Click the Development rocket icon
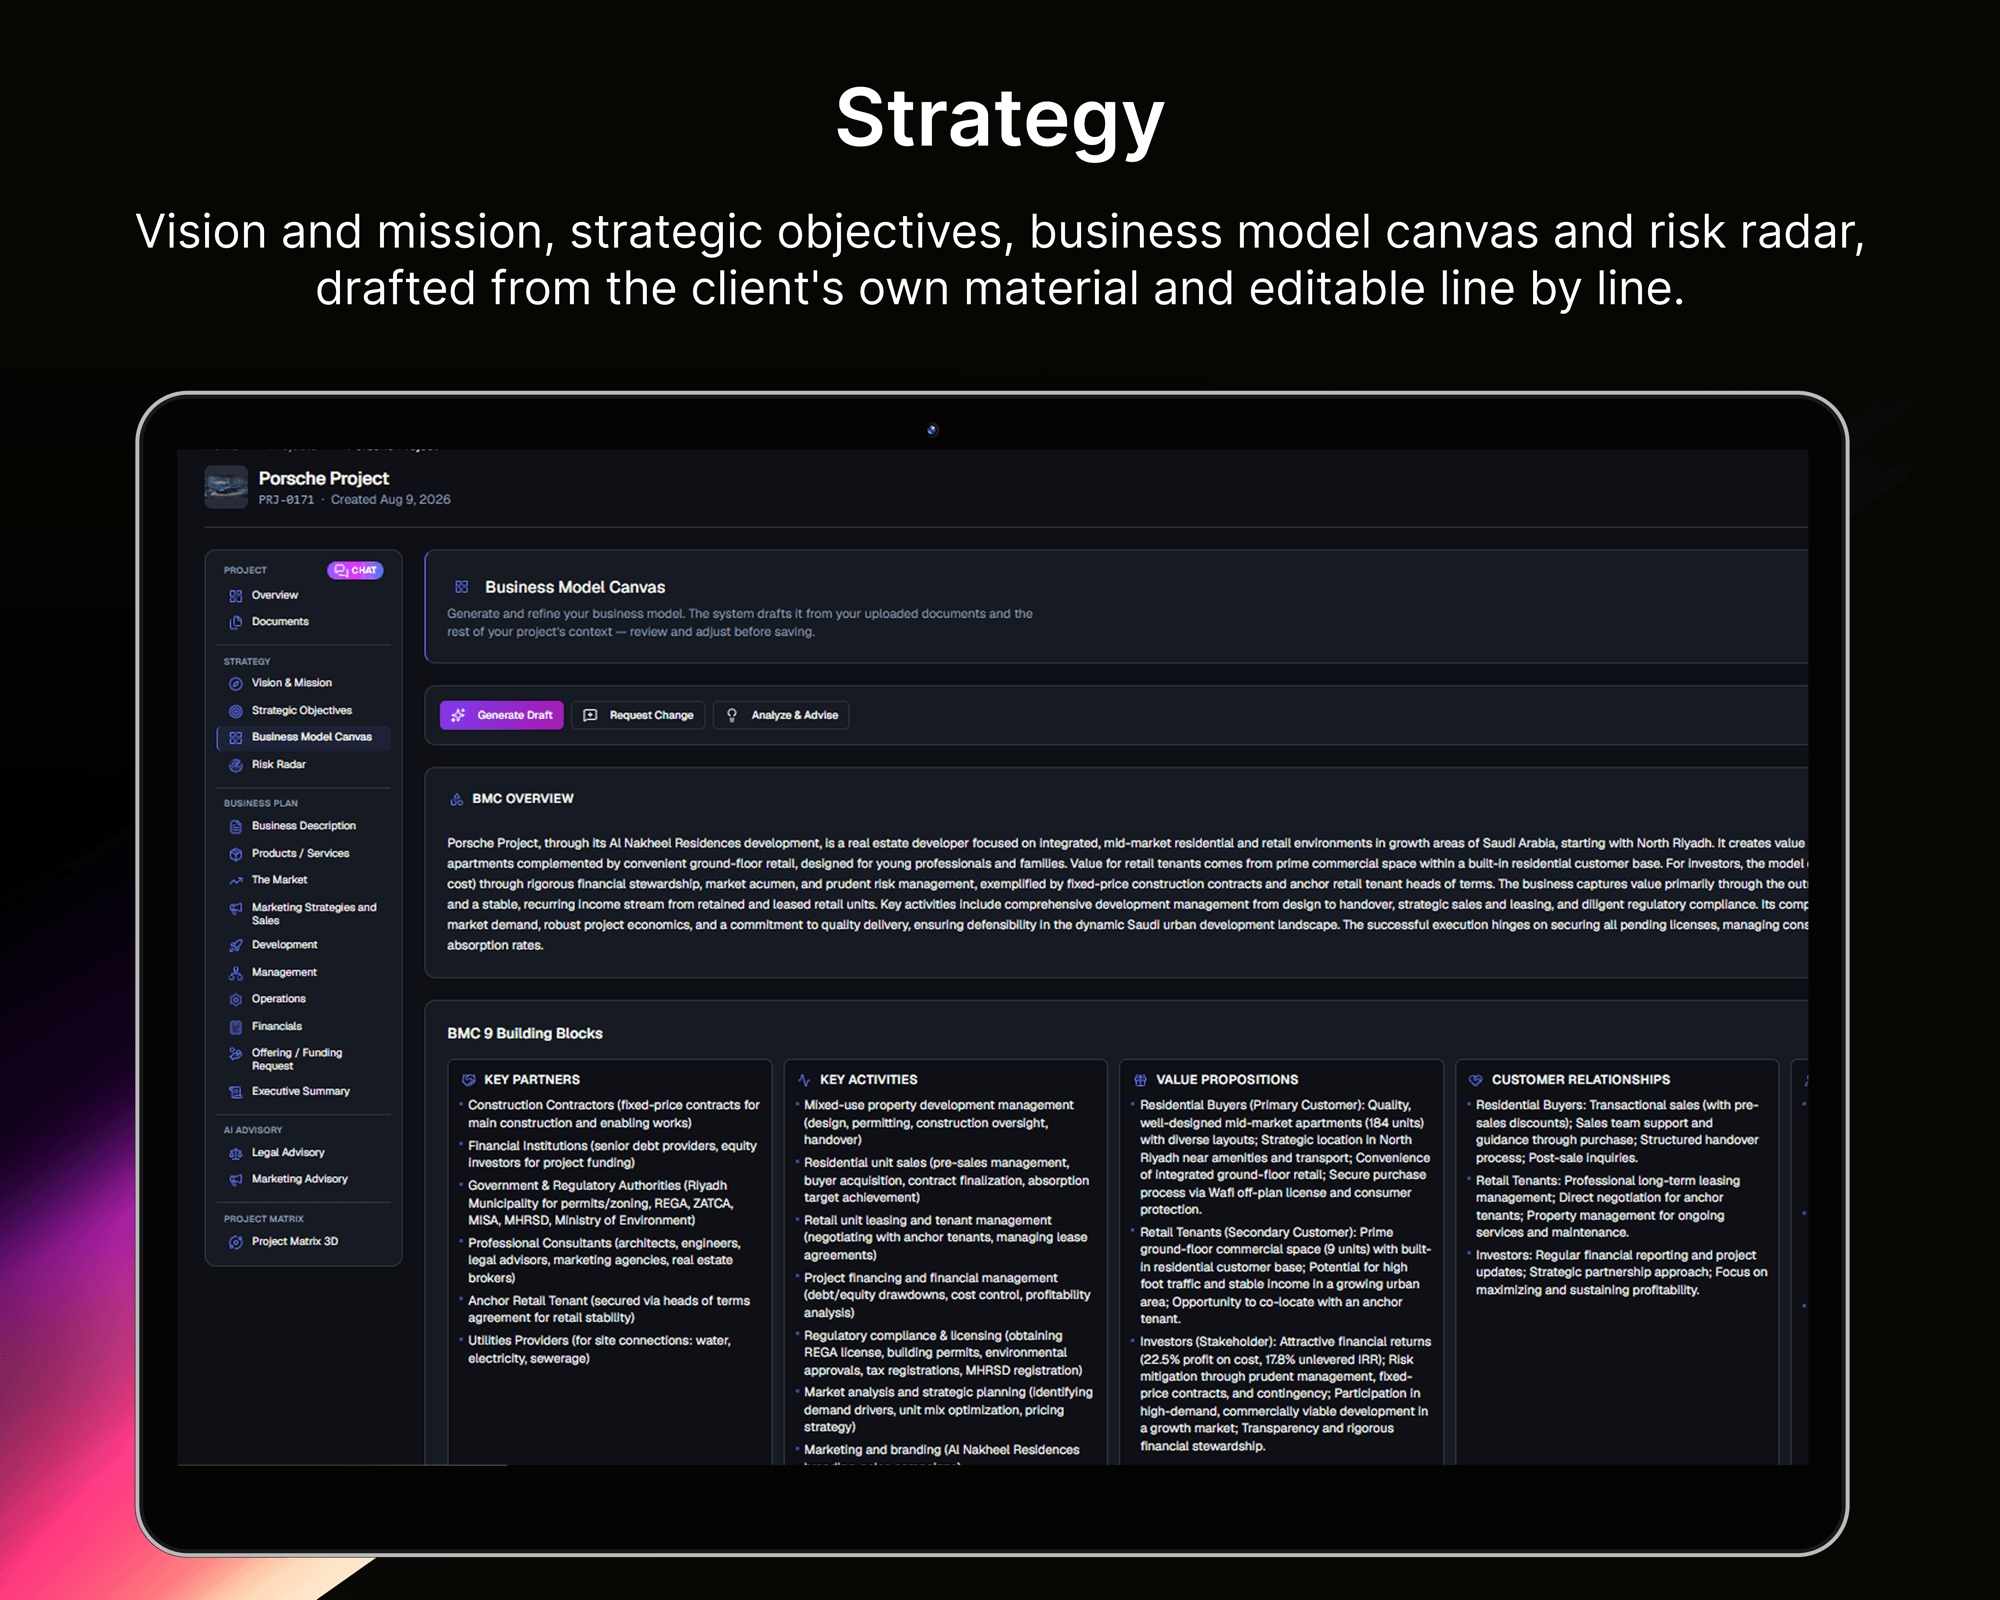Screen dimensions: 2000x1600 pyautogui.click(x=236, y=946)
